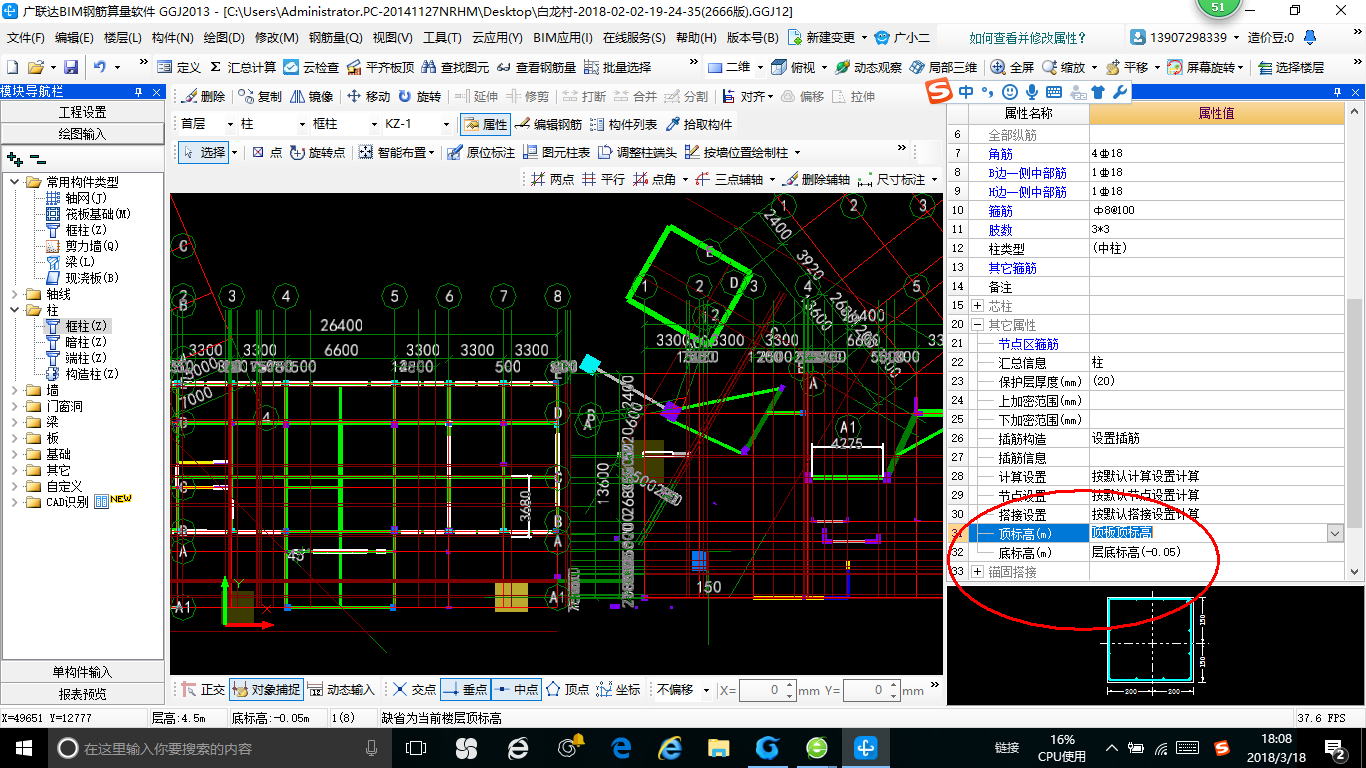1366x768 pixels.
Task: Toggle 交点 intersection snap
Action: [x=414, y=690]
